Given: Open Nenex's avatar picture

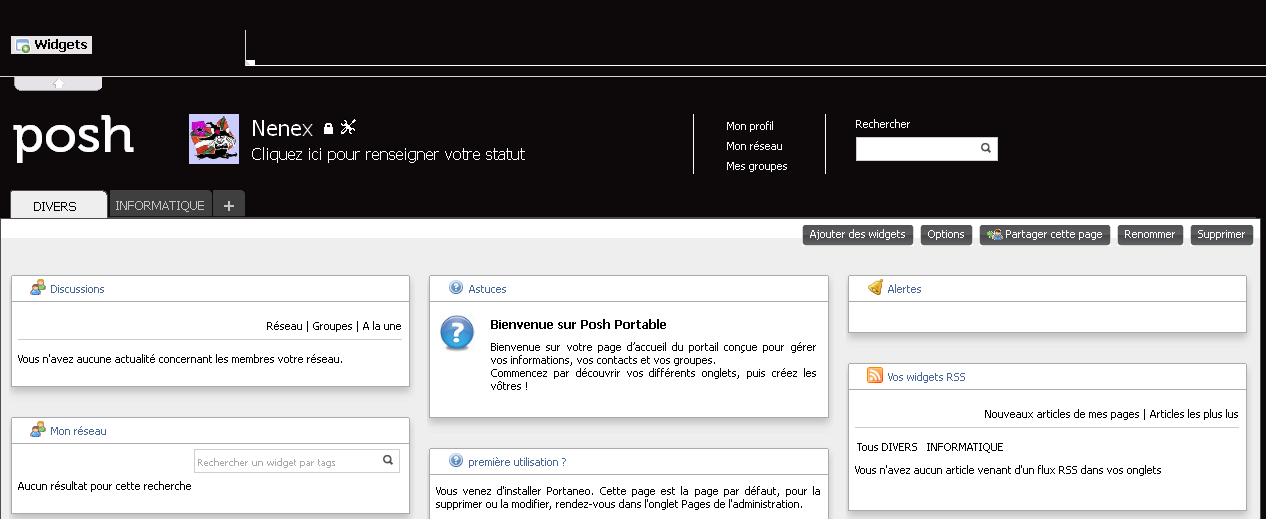Looking at the screenshot, I should (214, 139).
